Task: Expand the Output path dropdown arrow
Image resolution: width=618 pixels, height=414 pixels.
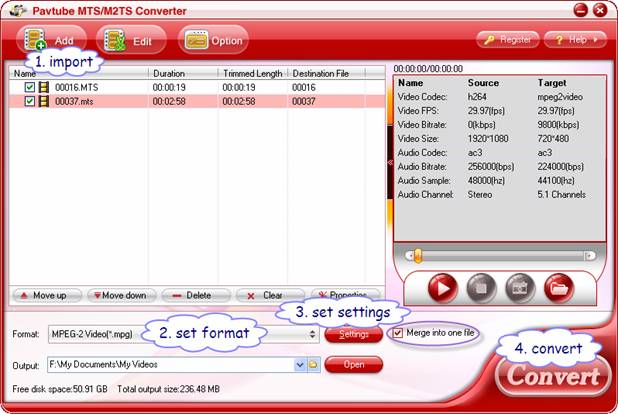Action: (300, 365)
